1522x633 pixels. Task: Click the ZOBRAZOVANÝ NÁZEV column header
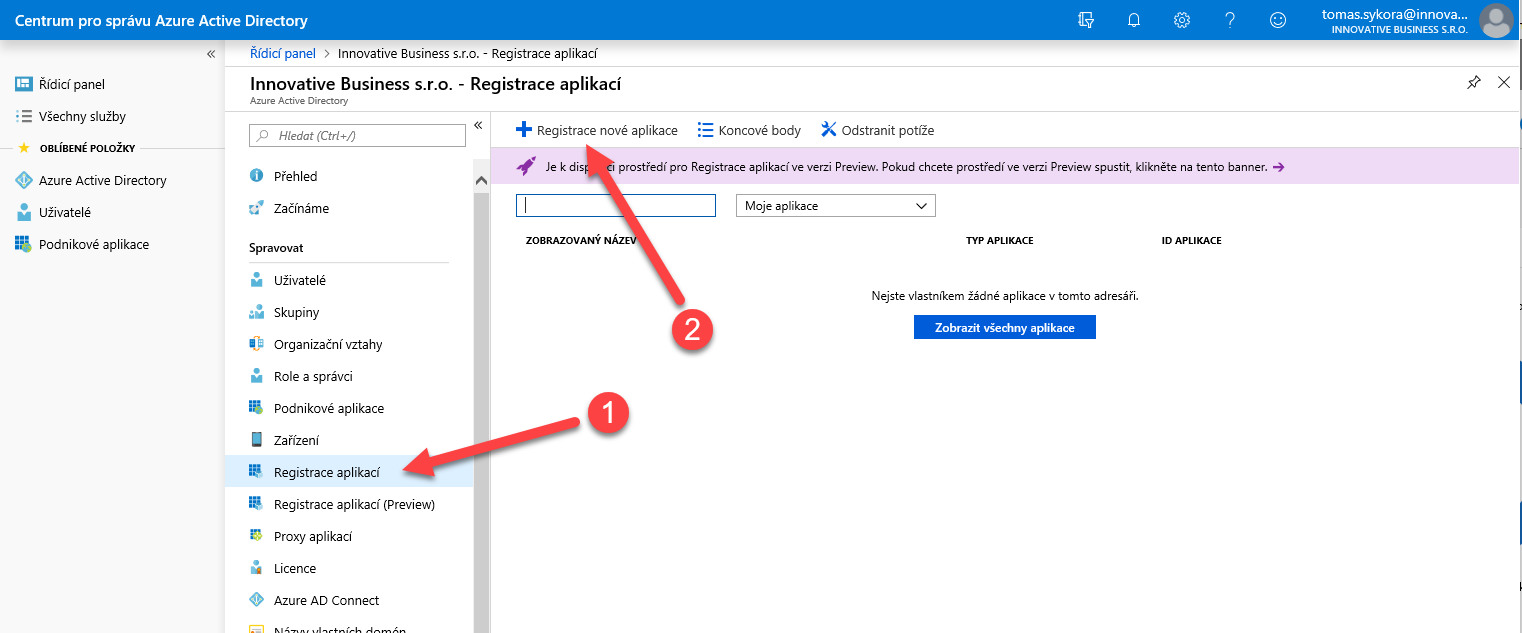581,241
